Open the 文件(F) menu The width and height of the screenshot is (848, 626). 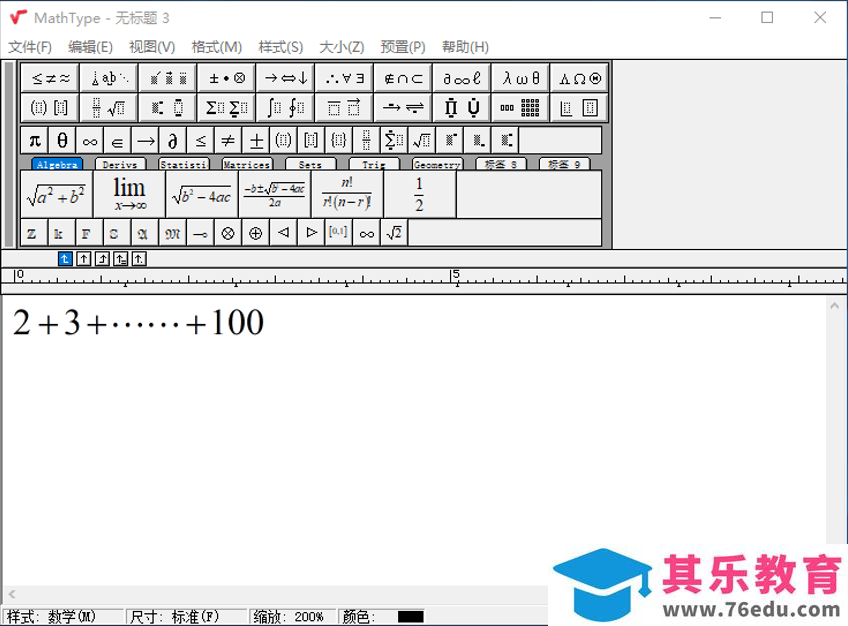click(30, 47)
